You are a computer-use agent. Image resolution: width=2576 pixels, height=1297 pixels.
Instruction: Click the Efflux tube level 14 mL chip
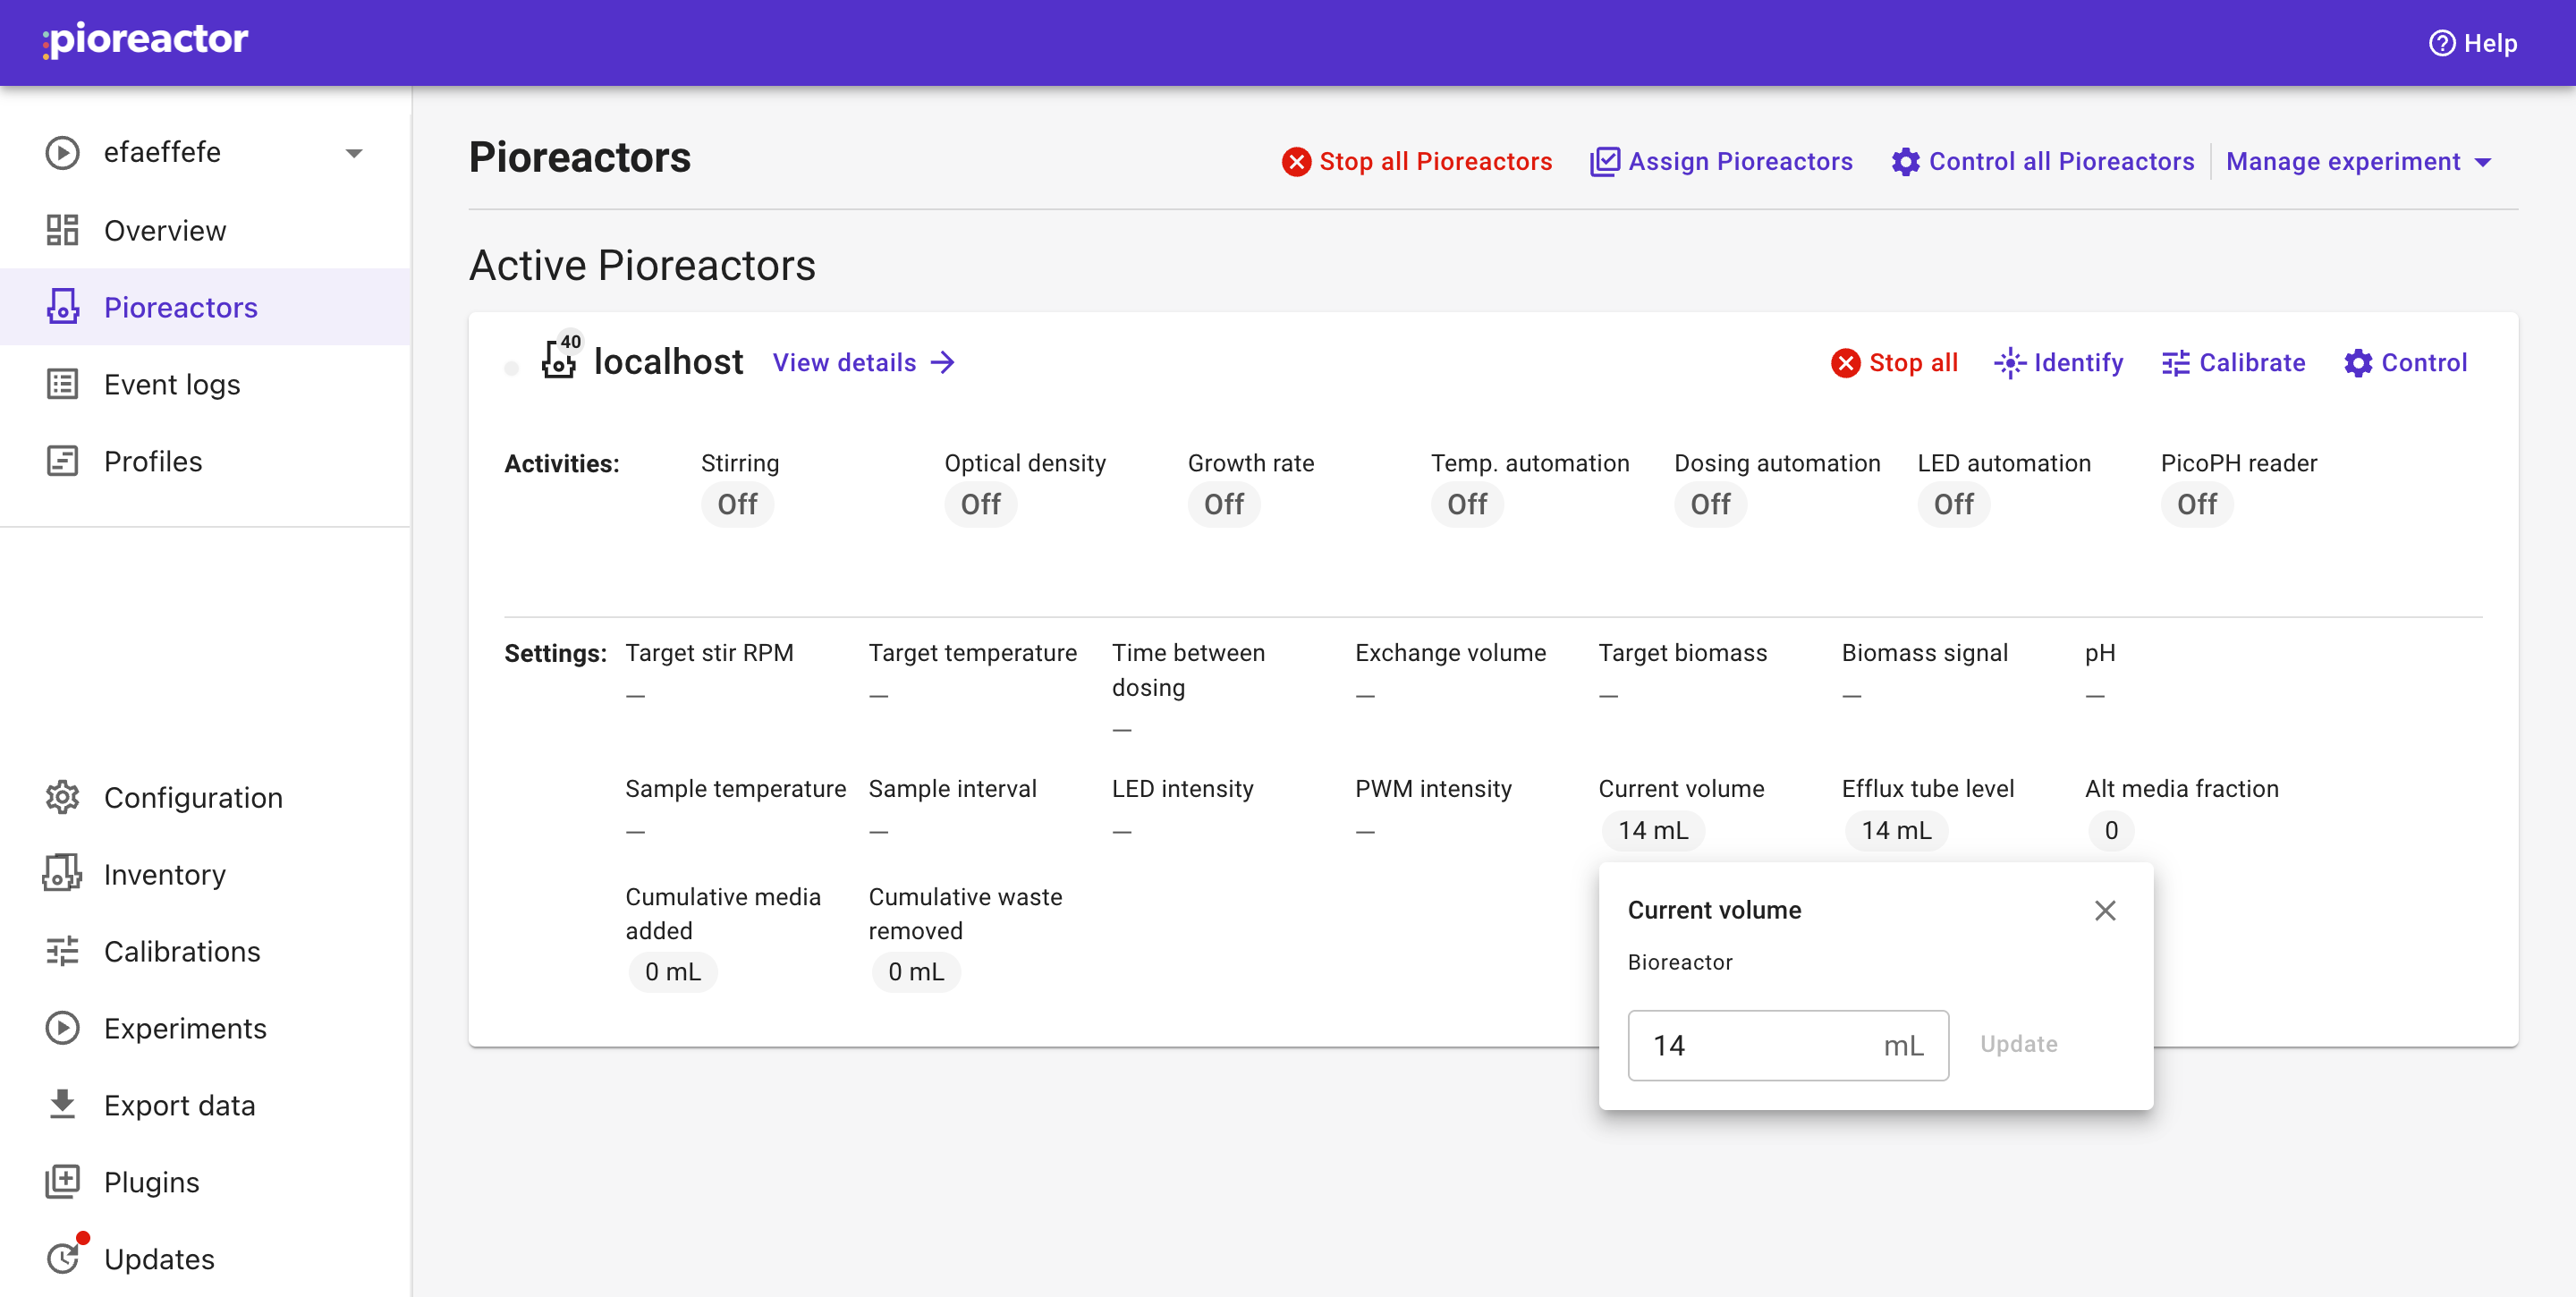pos(1896,830)
